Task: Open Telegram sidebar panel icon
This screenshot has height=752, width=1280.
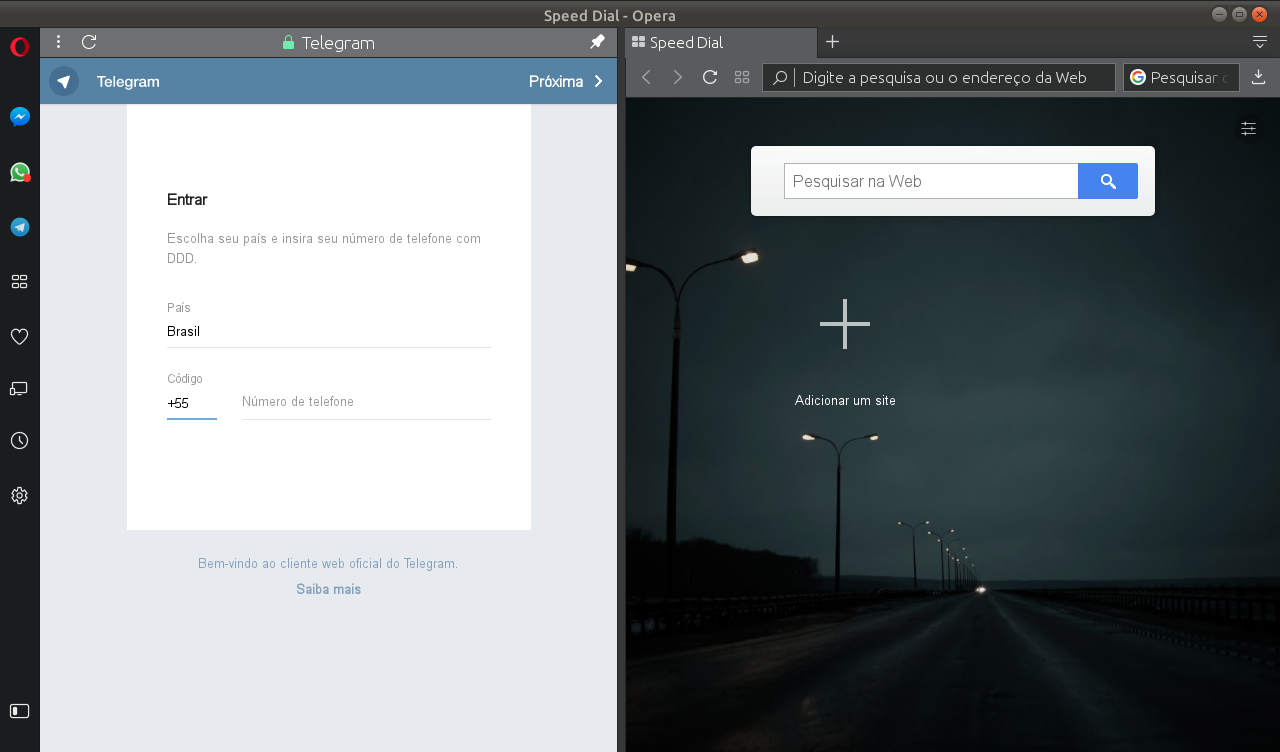Action: click(x=19, y=227)
